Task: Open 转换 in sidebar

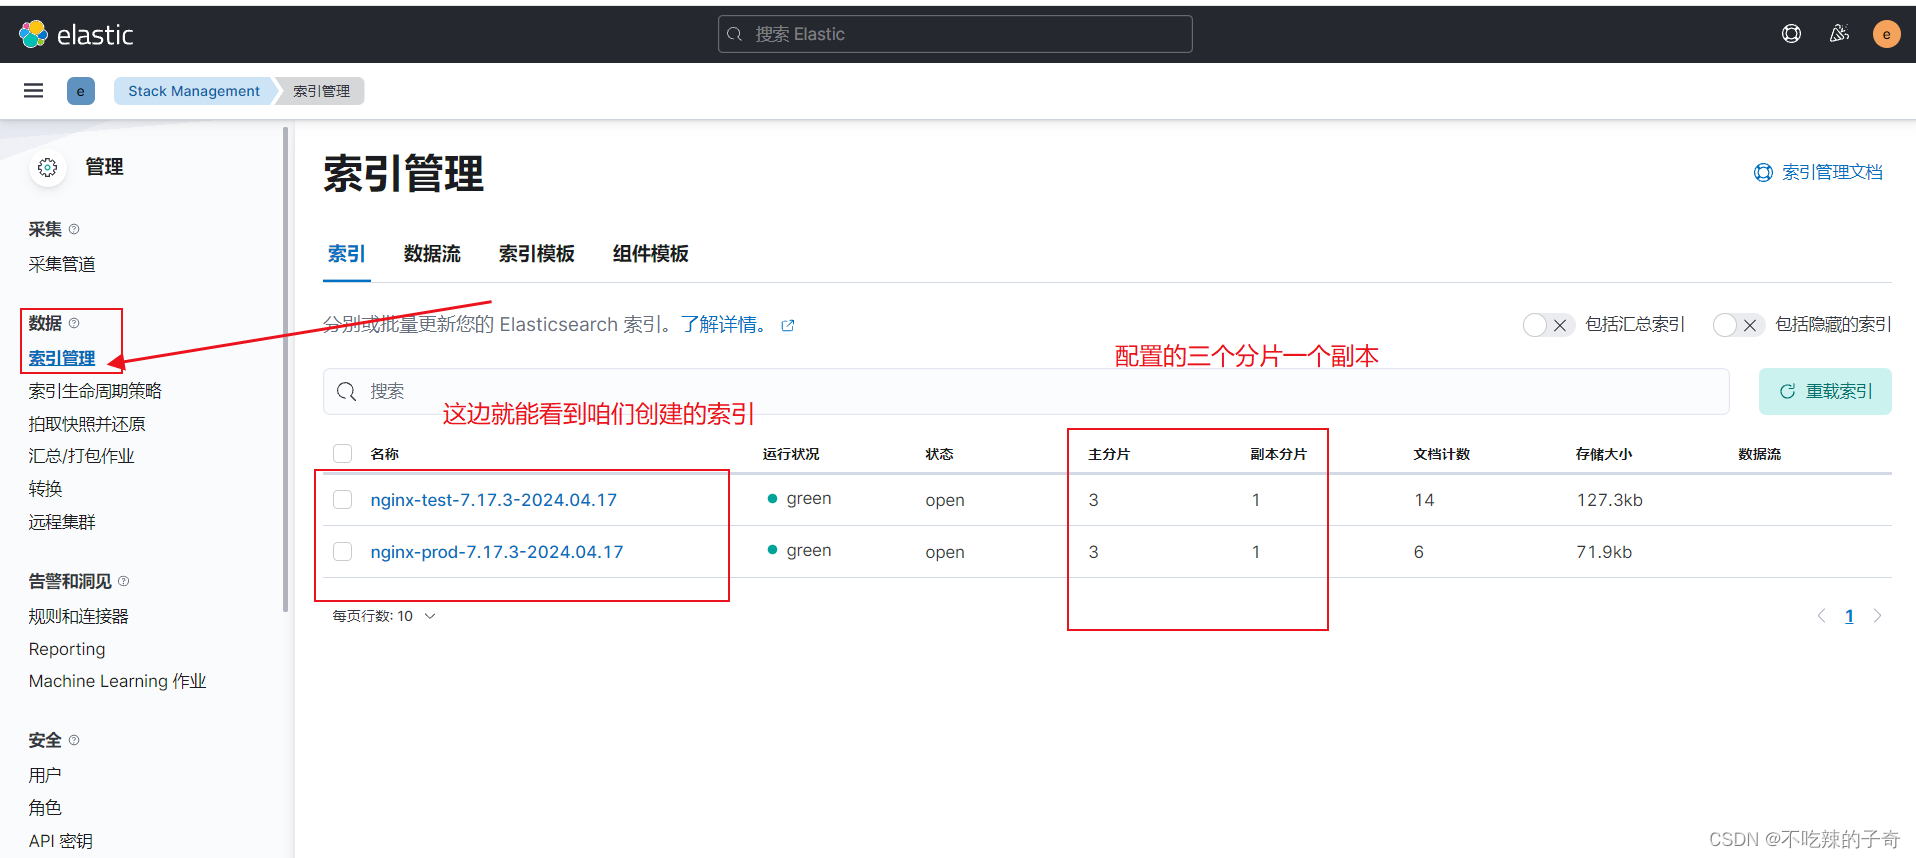Action: click(45, 489)
